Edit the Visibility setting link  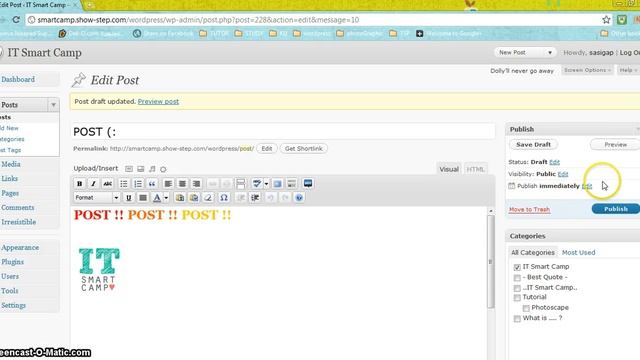point(563,174)
